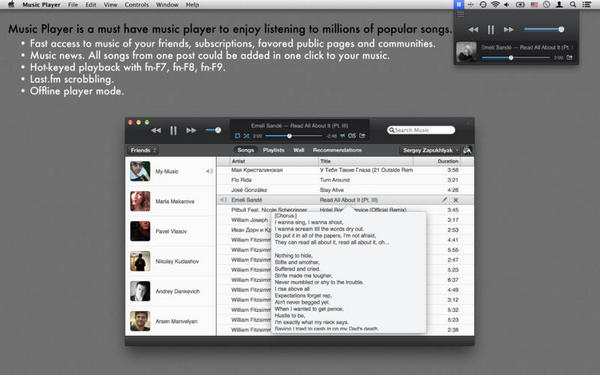Open the Friends dropdown selector

click(143, 150)
